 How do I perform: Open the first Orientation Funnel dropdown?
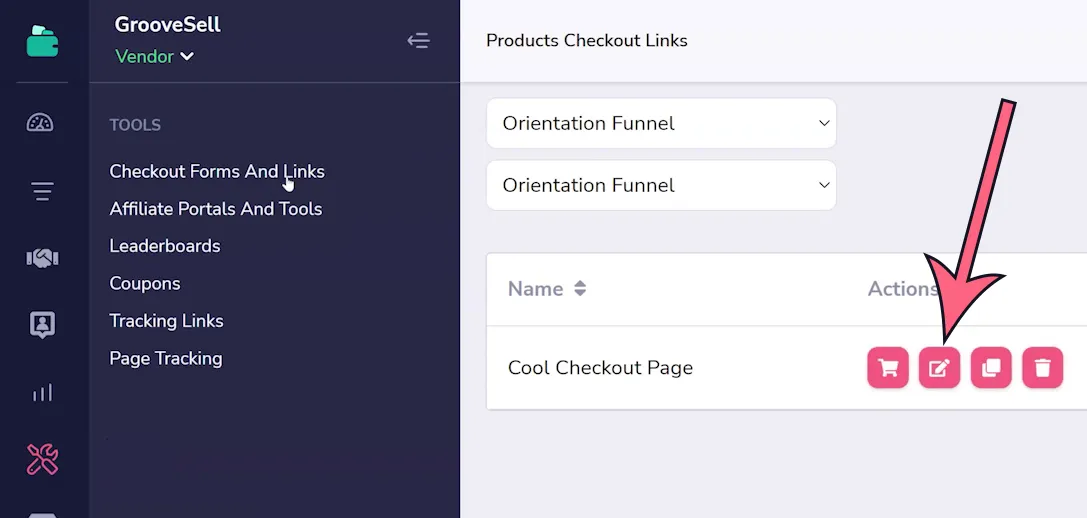[x=661, y=123]
